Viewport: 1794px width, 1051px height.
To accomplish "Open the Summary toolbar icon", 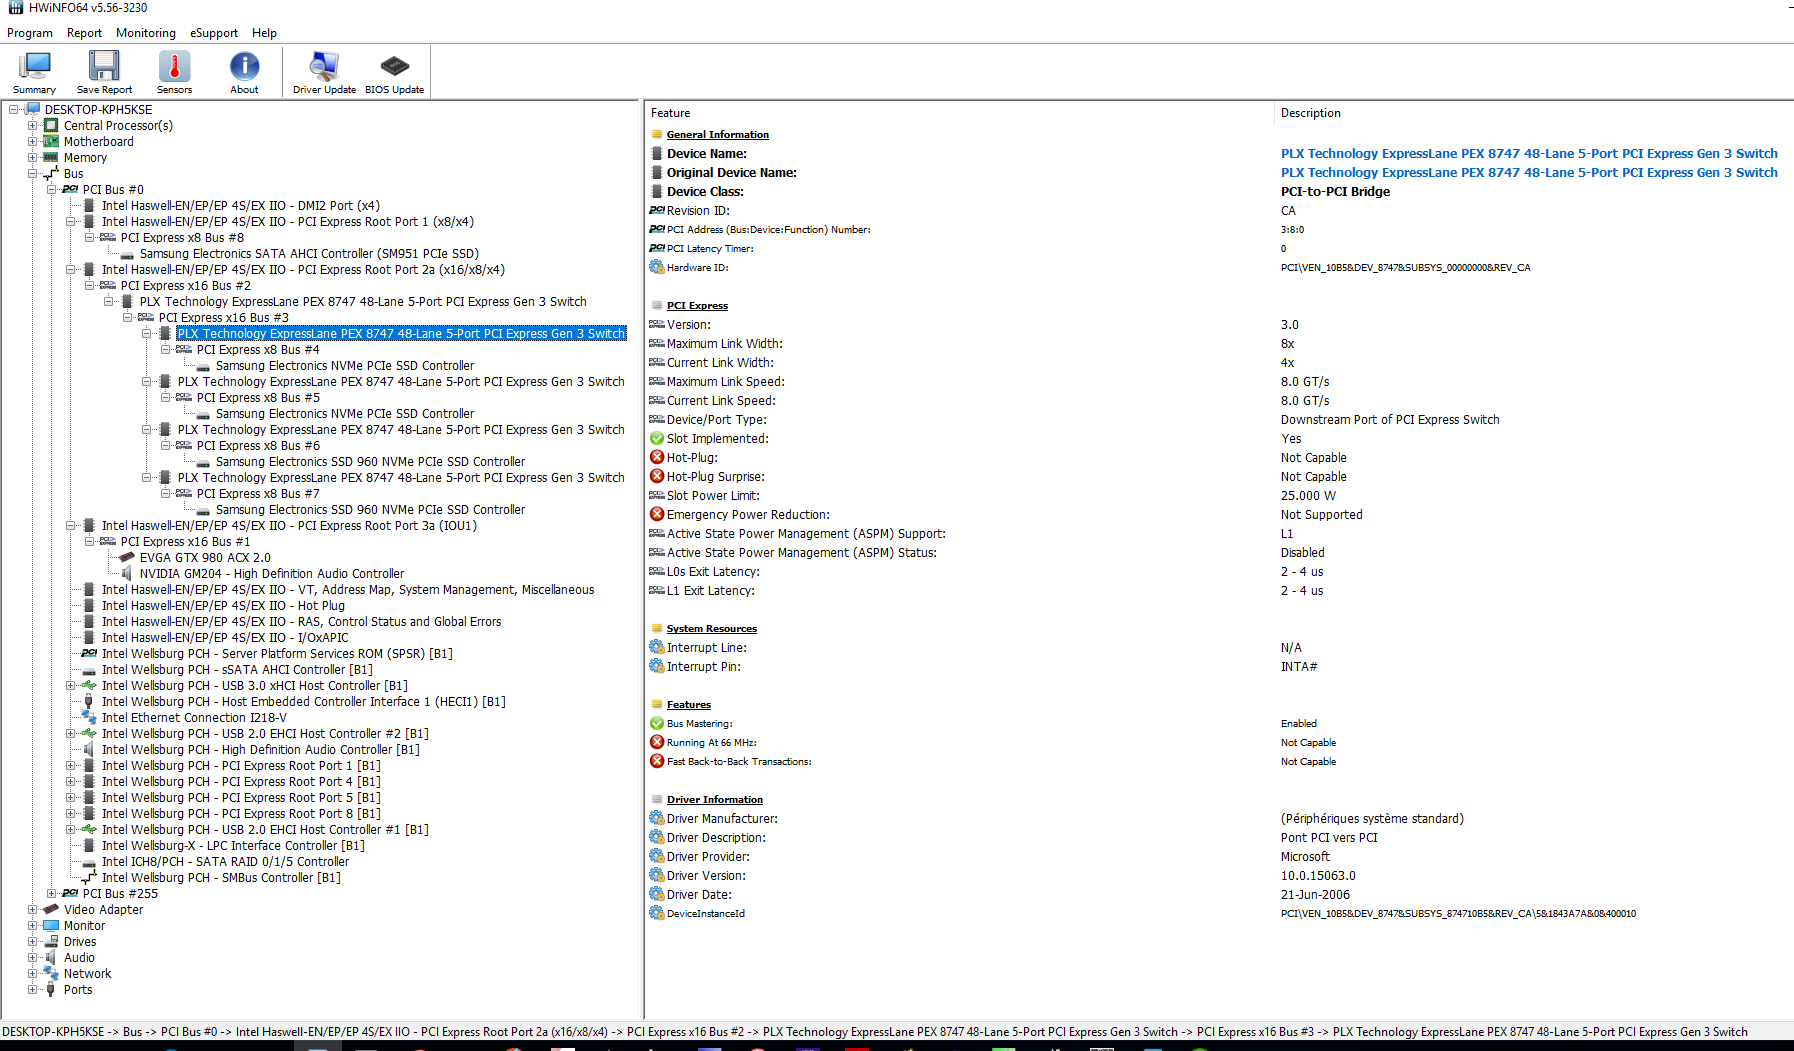I will coord(34,71).
